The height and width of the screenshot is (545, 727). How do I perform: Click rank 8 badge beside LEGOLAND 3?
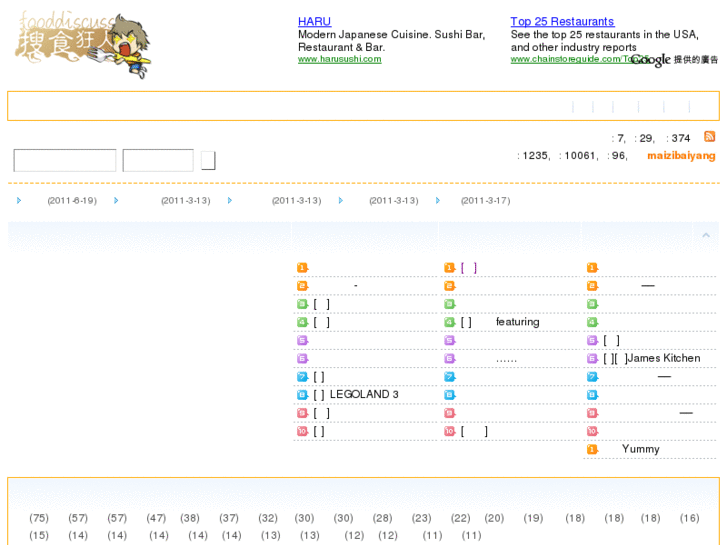(302, 395)
